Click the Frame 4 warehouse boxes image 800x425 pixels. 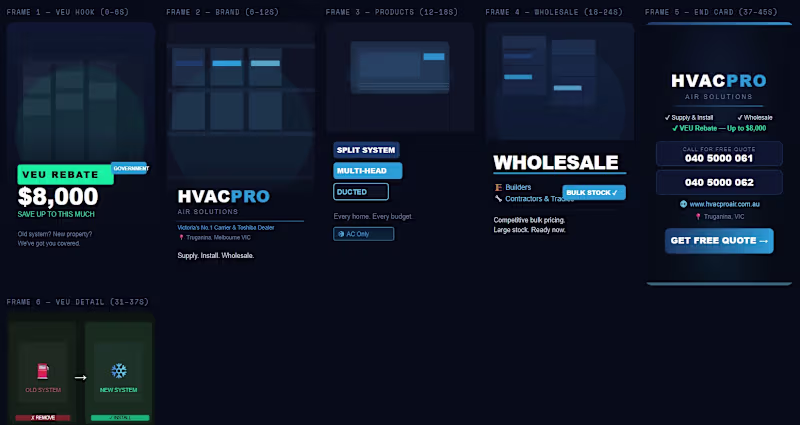coord(560,81)
